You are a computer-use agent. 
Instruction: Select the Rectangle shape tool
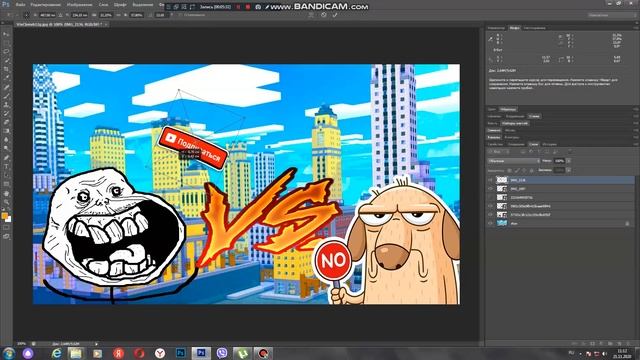6,184
